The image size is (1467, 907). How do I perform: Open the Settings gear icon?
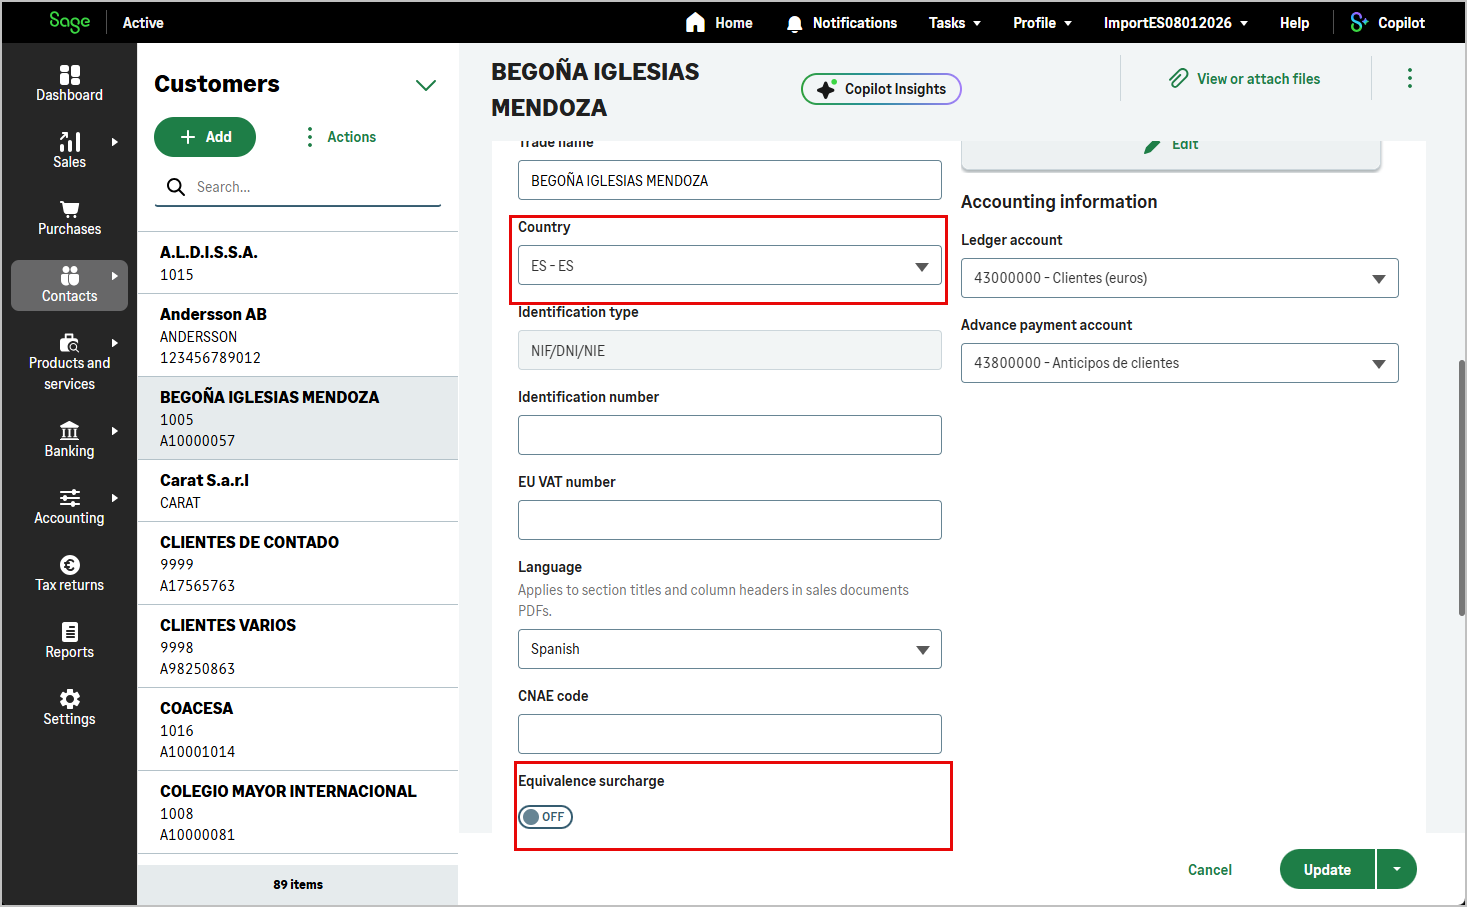click(x=70, y=699)
